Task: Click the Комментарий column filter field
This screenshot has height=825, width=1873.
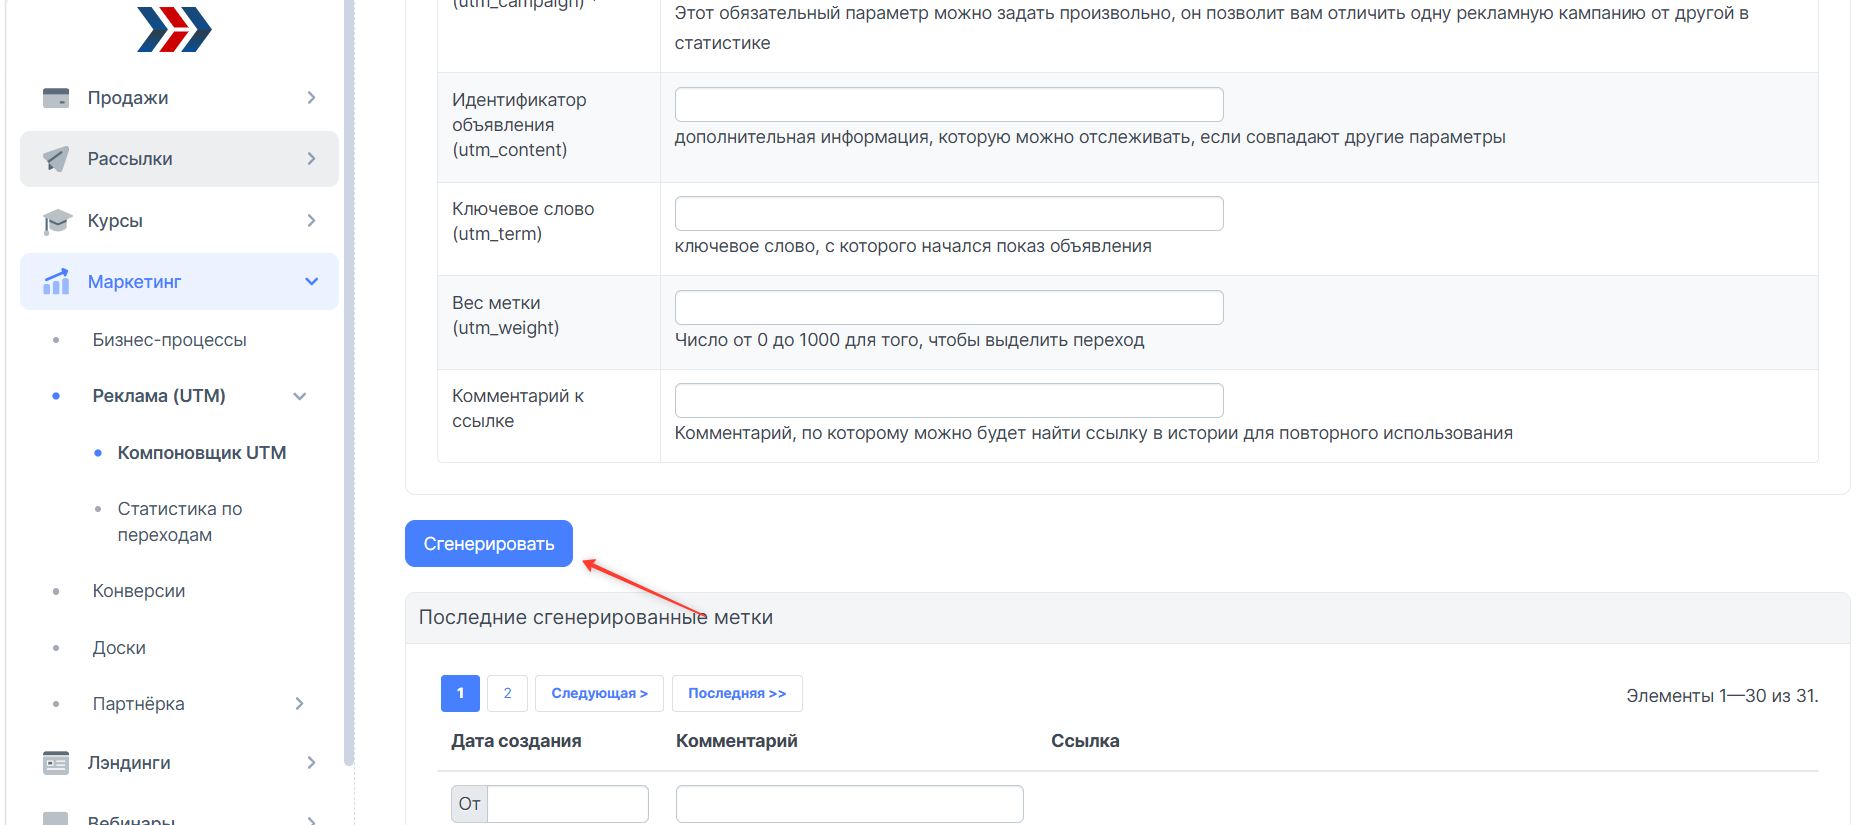Action: [850, 804]
